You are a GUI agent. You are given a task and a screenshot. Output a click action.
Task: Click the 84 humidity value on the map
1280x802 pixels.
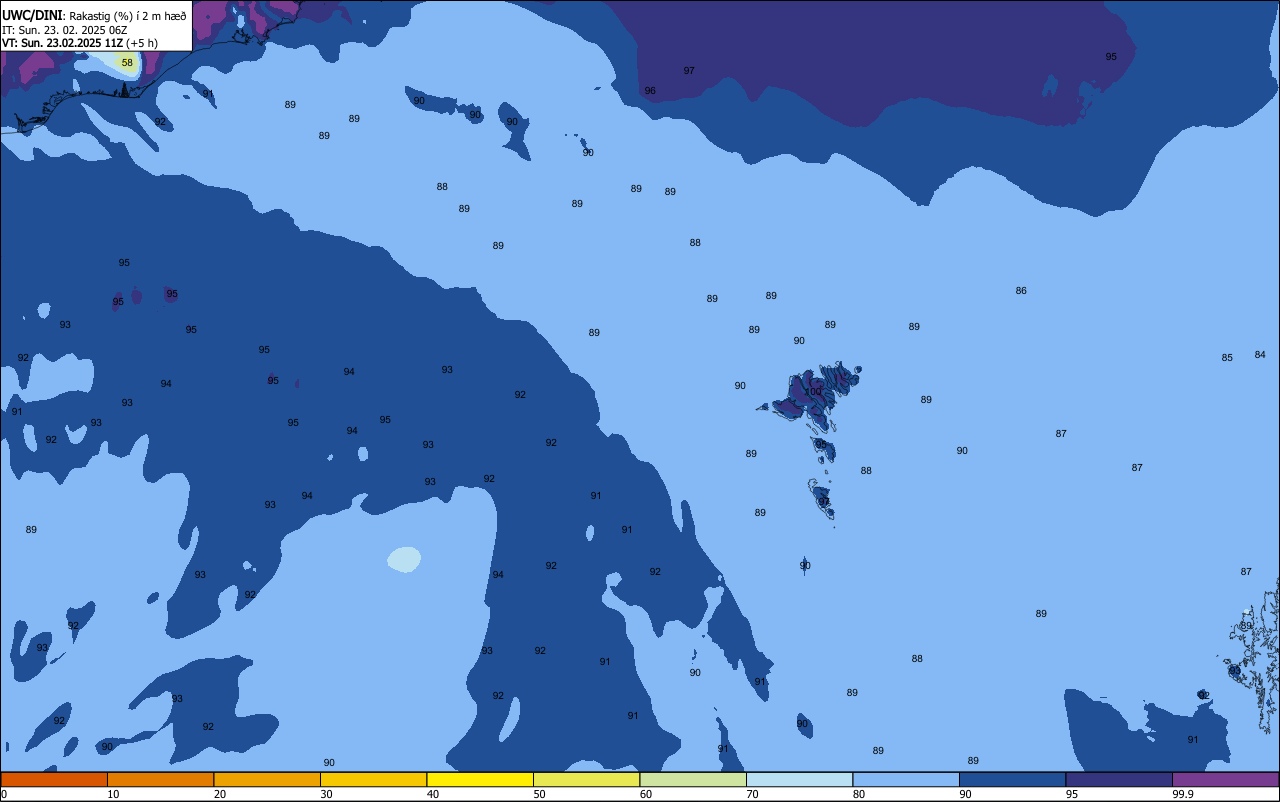click(1260, 354)
